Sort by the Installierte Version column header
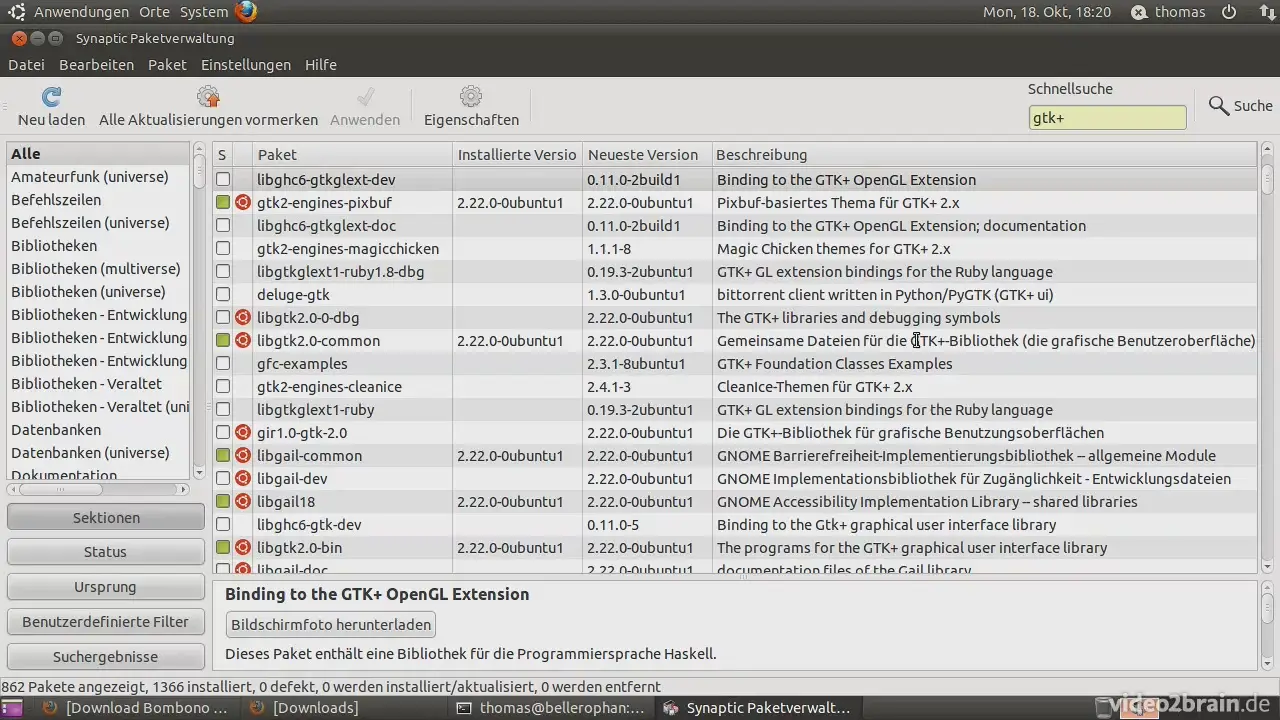This screenshot has height=720, width=1280. point(518,155)
